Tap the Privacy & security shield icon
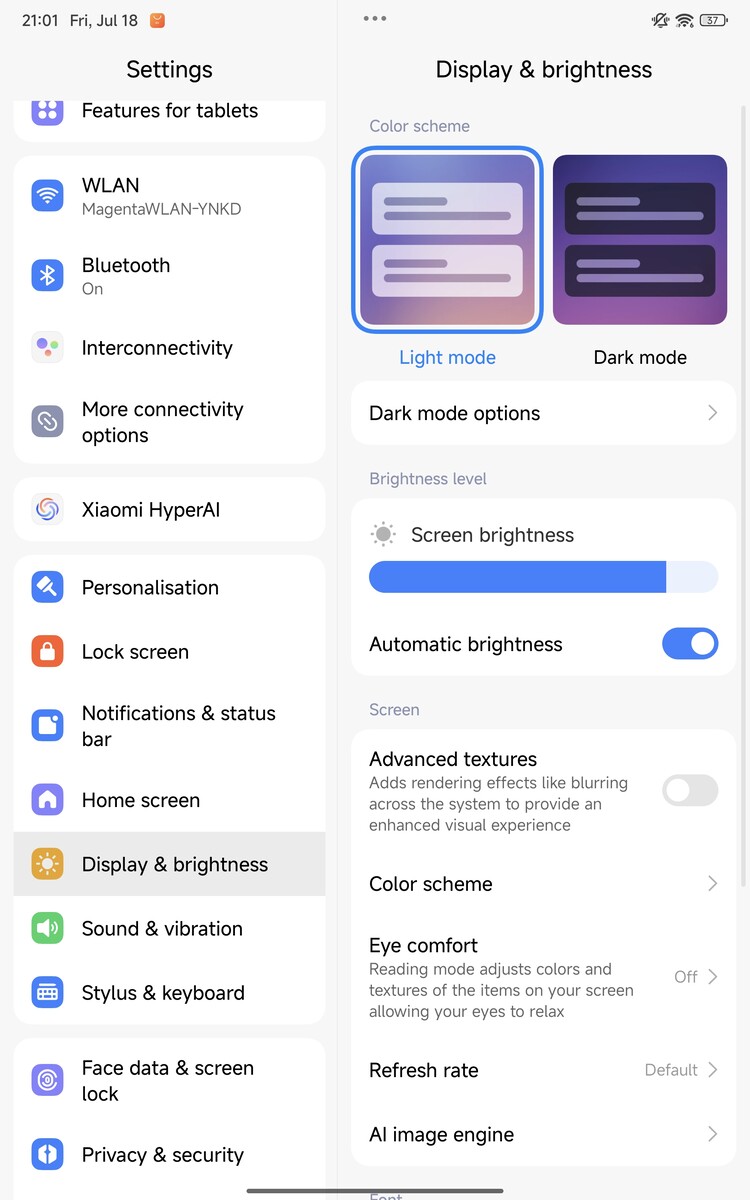The height and width of the screenshot is (1200, 750). coord(47,1155)
